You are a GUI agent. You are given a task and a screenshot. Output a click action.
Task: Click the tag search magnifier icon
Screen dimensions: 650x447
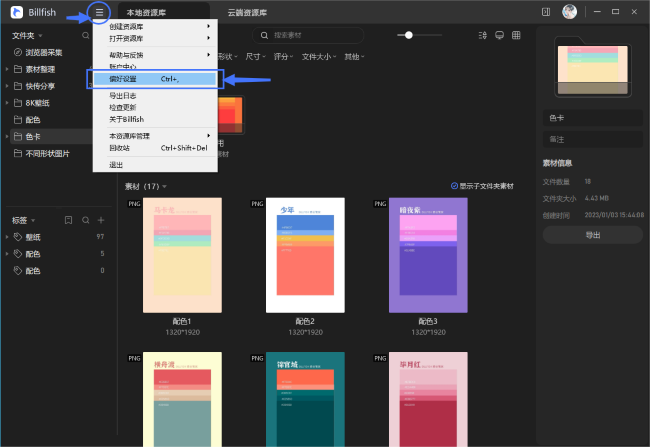tap(85, 219)
